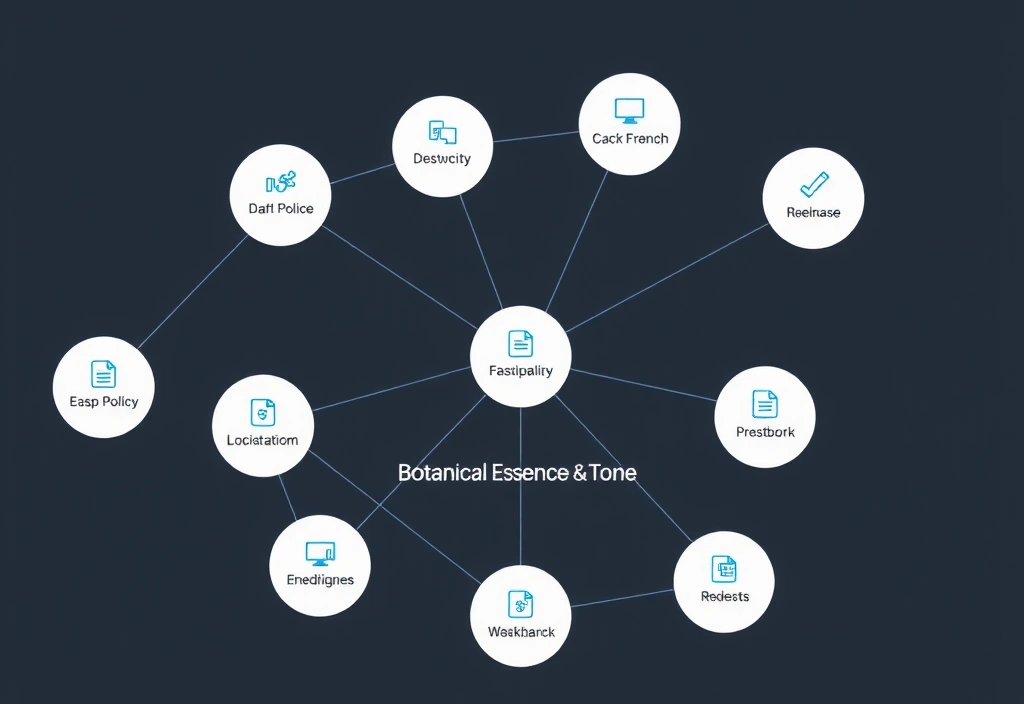Click the Easp Policy node circle
The image size is (1024, 704).
coord(103,387)
